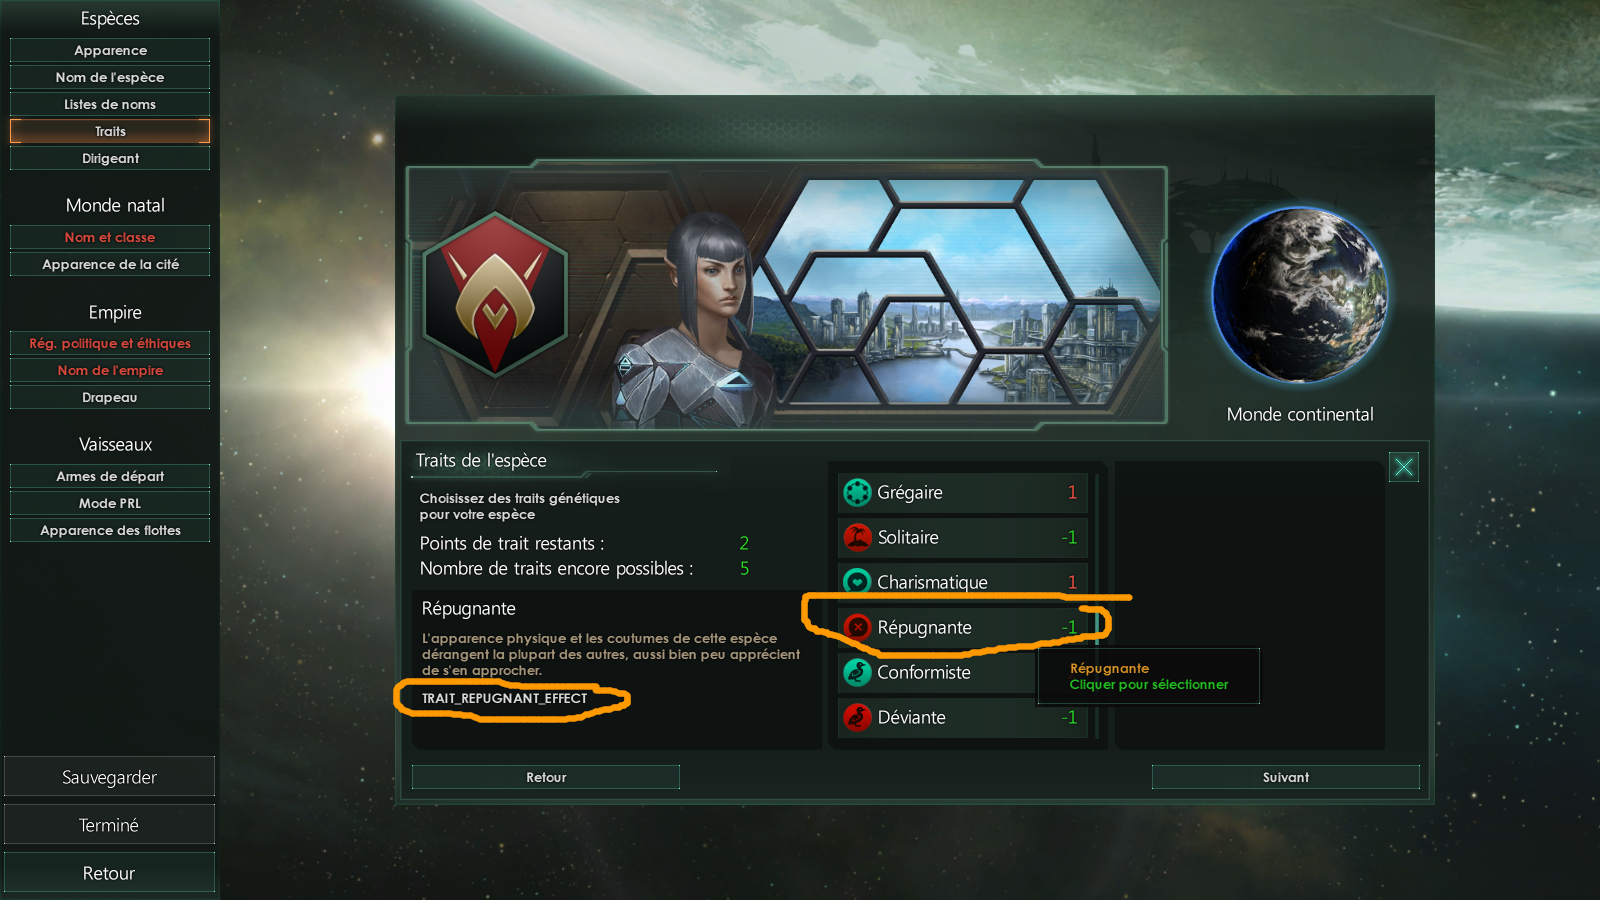Open the Apparence species menu item
This screenshot has height=900, width=1600.
tap(110, 50)
